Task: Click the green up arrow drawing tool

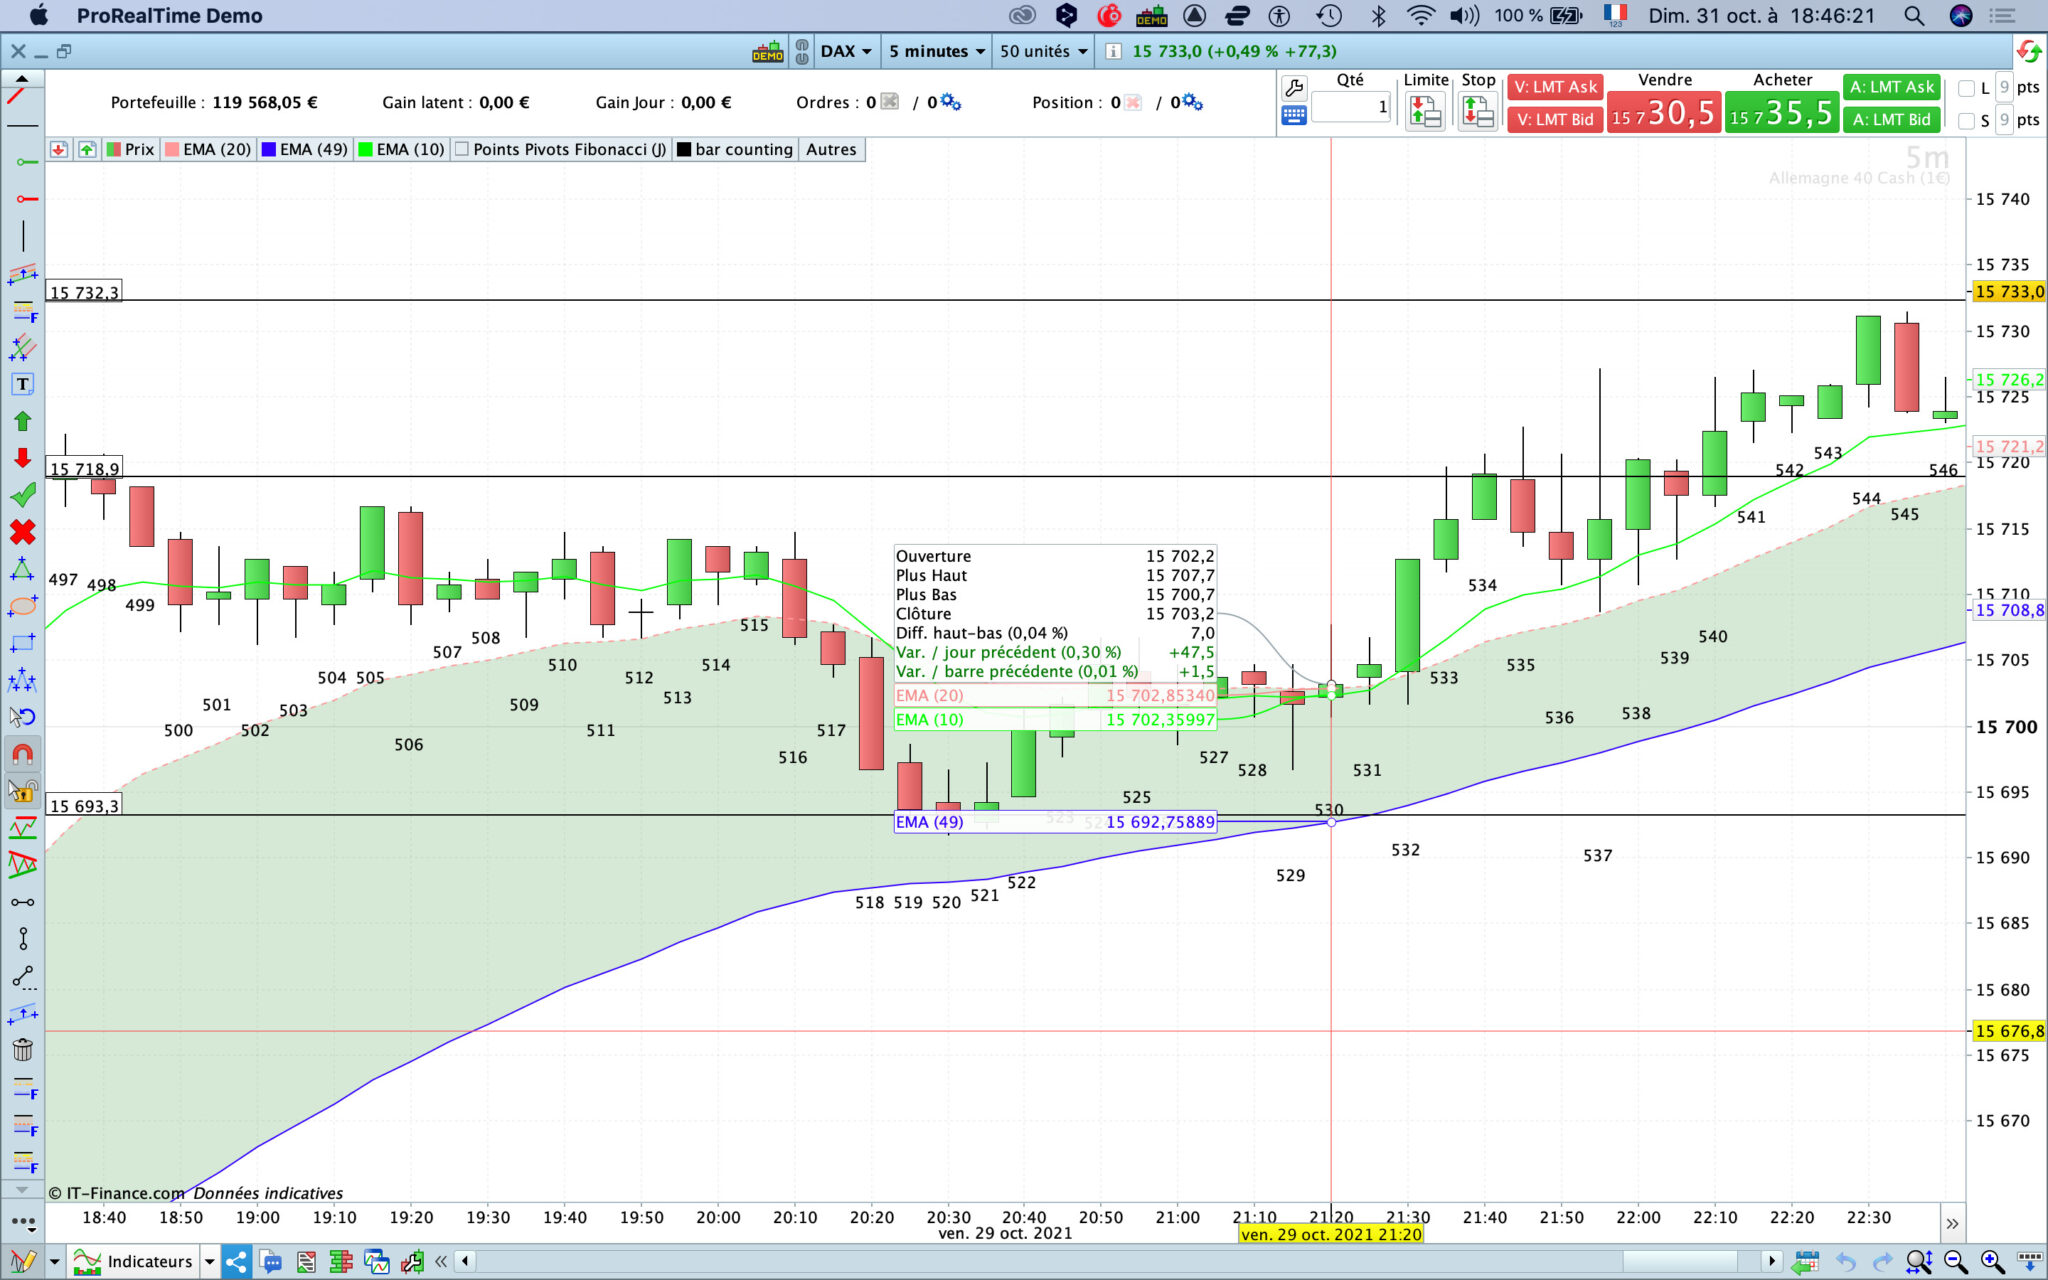Action: [22, 421]
